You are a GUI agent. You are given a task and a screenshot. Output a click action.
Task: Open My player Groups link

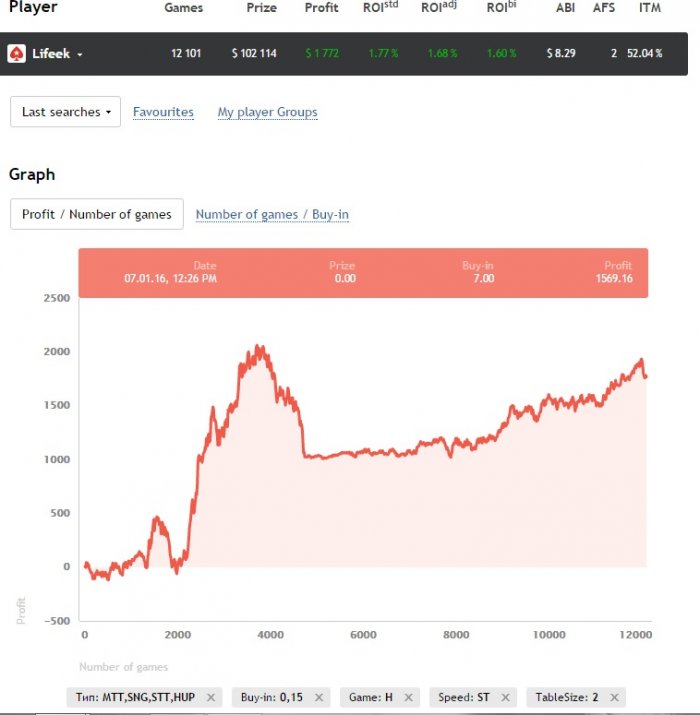(267, 112)
